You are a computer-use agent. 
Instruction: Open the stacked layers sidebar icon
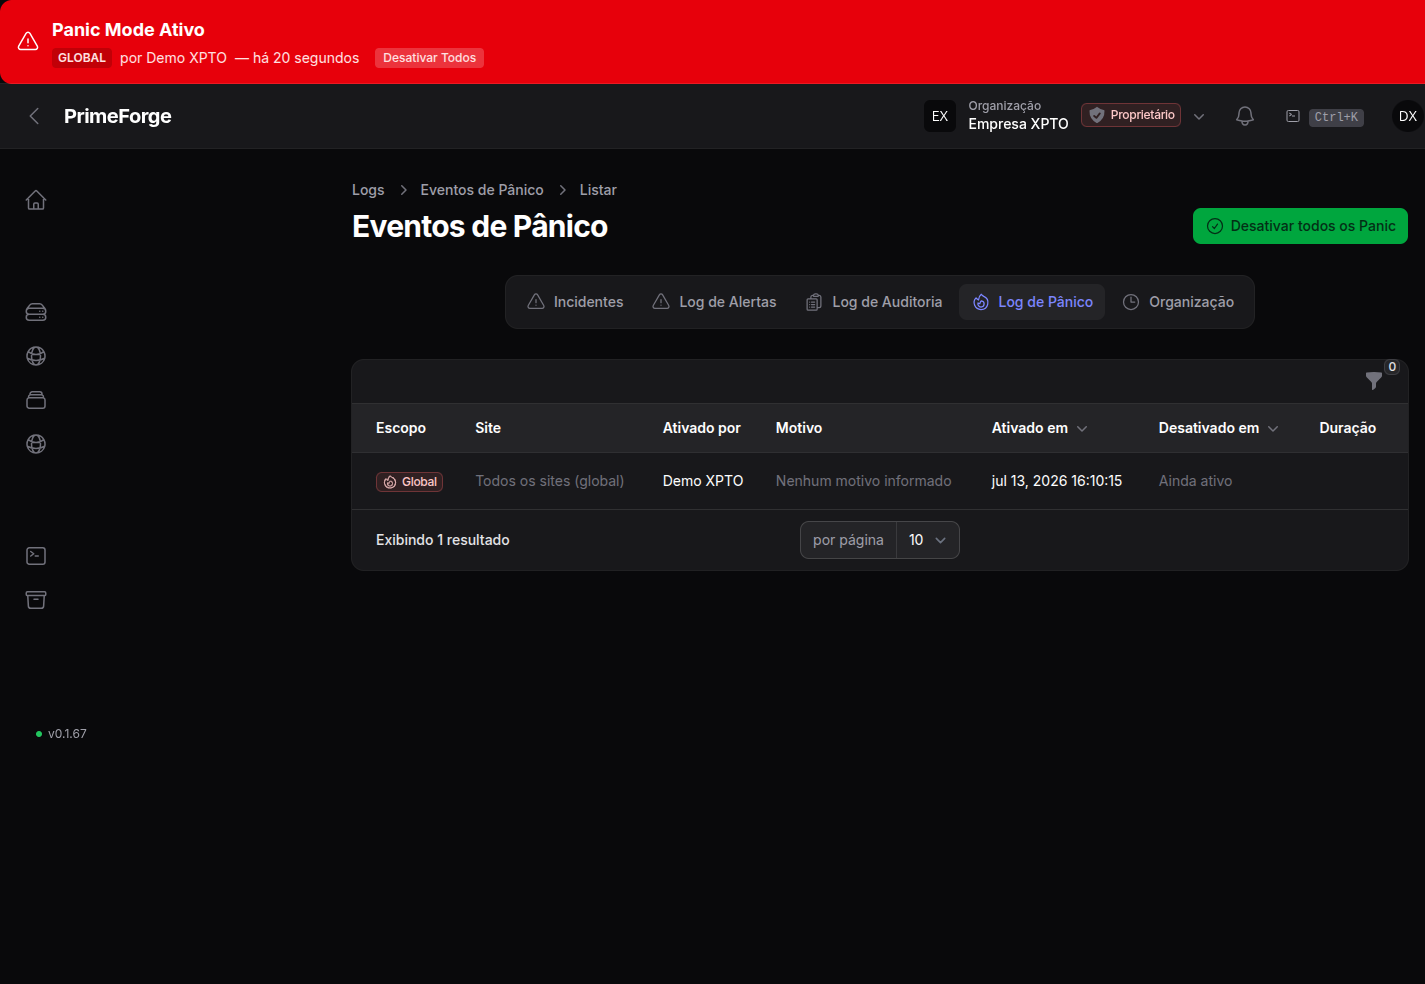[x=36, y=400]
